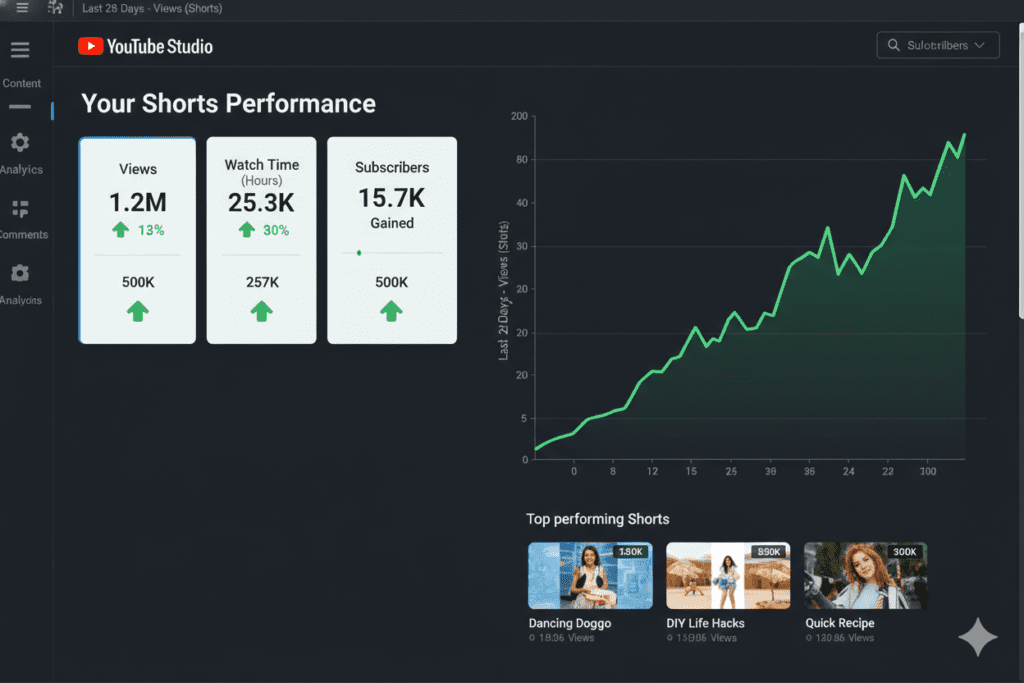Image resolution: width=1024 pixels, height=683 pixels.
Task: Click the 13% growth indicator under Views
Action: pyautogui.click(x=140, y=229)
